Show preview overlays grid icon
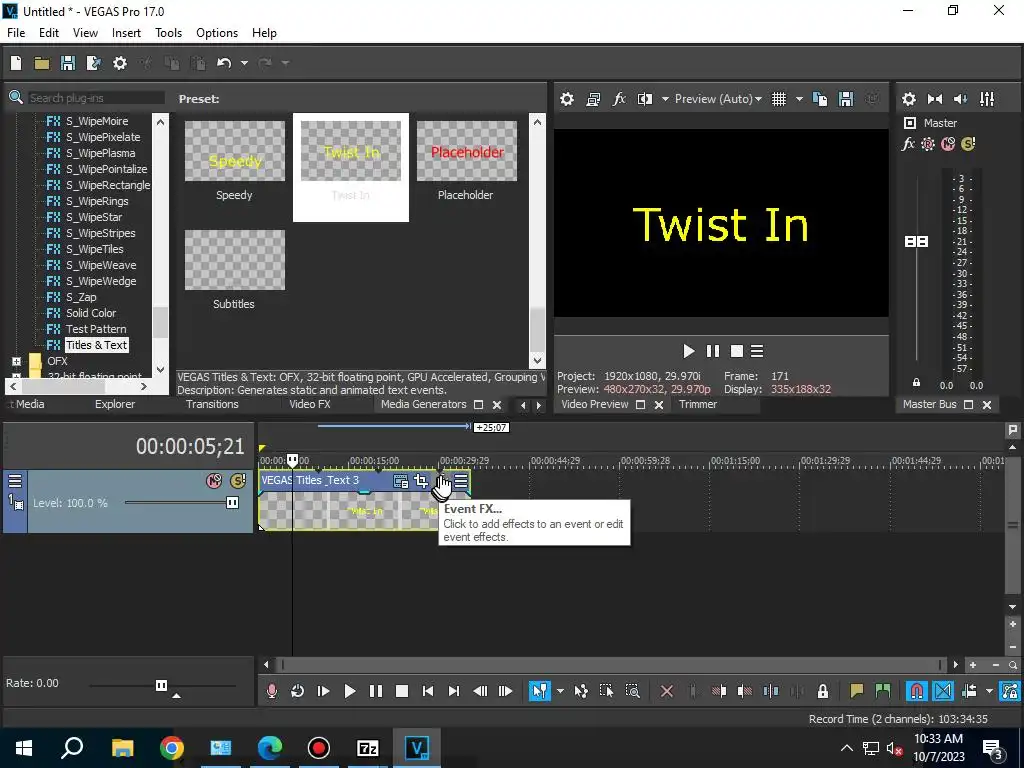This screenshot has width=1024, height=768. (x=779, y=99)
